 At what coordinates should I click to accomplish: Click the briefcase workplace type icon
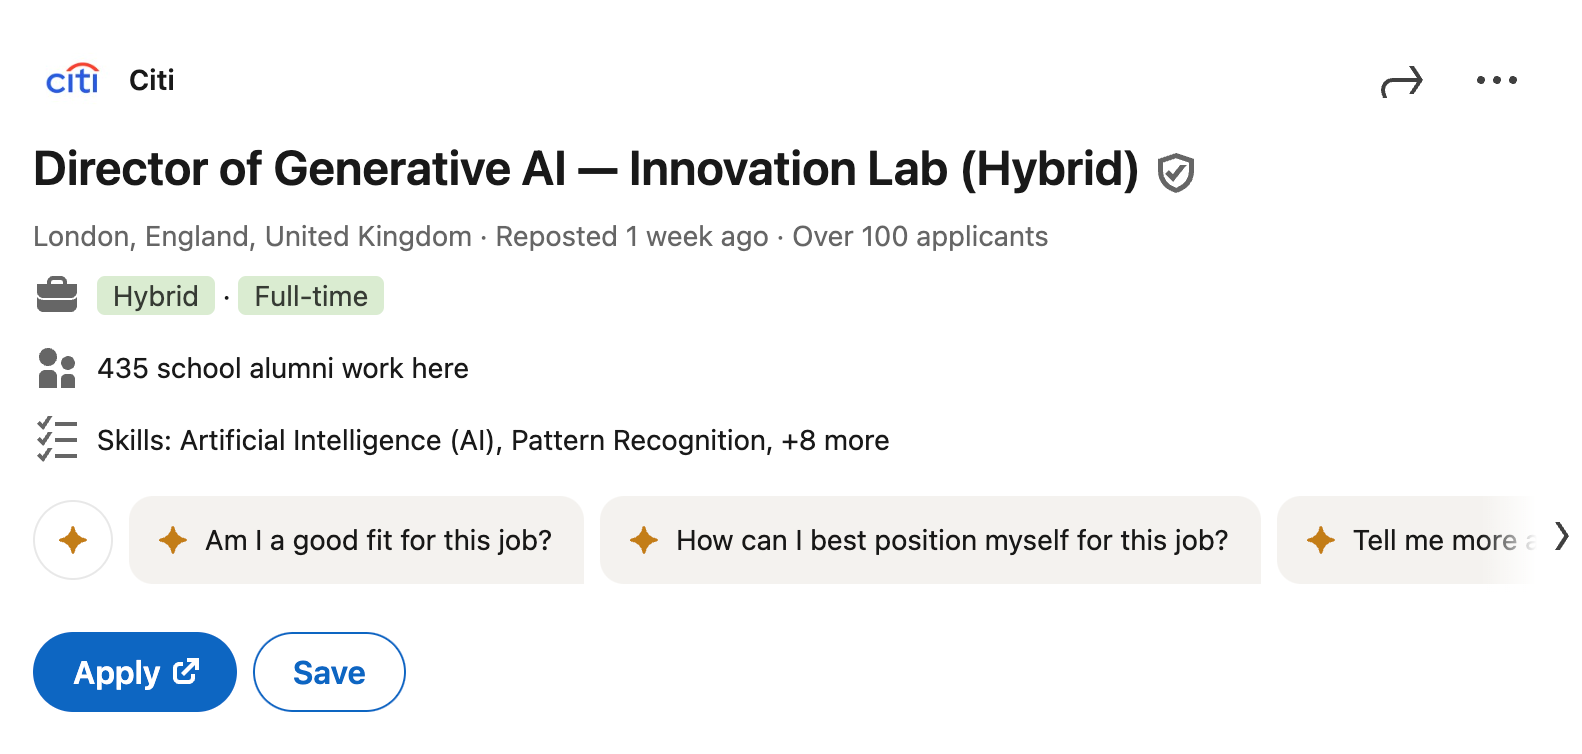pos(57,295)
